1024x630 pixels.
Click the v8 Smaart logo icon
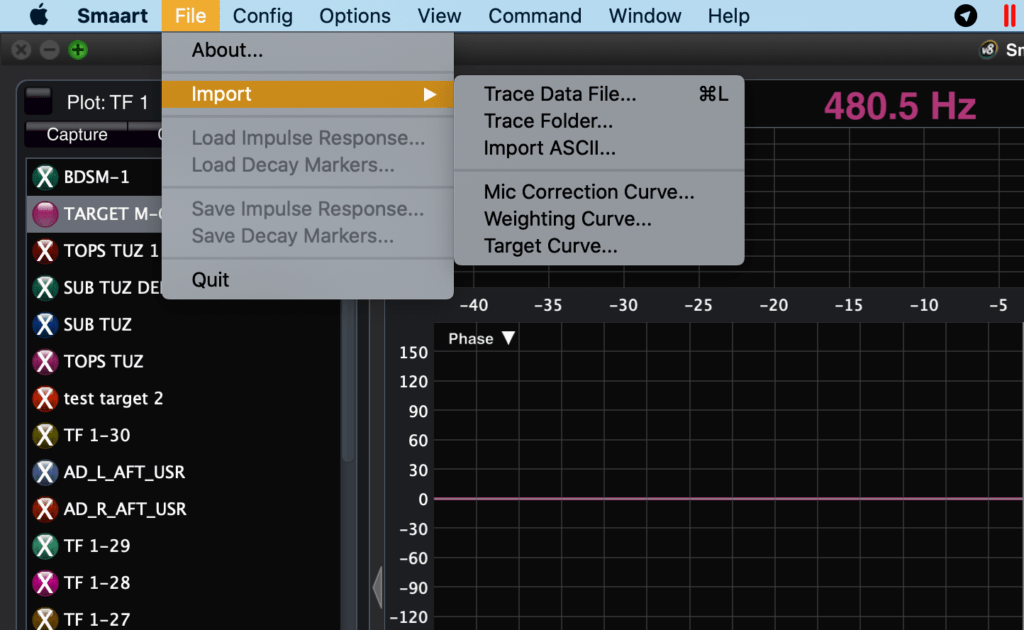click(x=988, y=50)
